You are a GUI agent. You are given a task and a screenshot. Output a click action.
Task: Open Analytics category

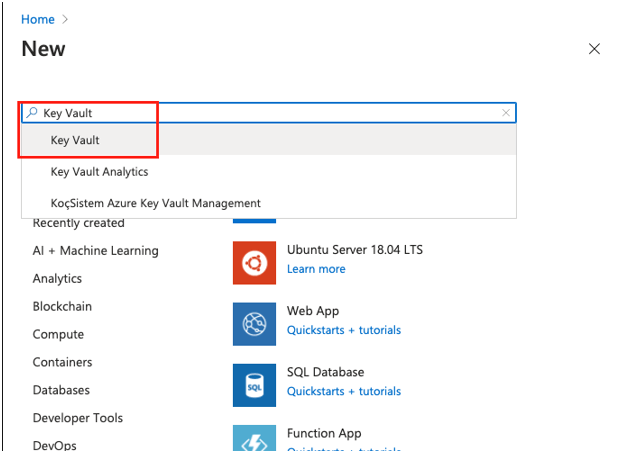[x=57, y=279]
